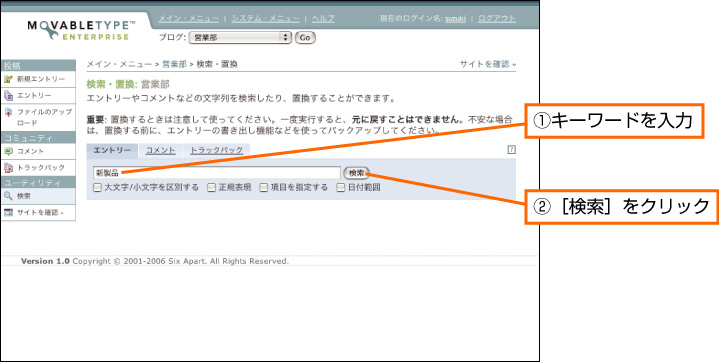The width and height of the screenshot is (719, 362).
Task: Click the ファイルのアップロード upload icon
Action: [x=8, y=112]
